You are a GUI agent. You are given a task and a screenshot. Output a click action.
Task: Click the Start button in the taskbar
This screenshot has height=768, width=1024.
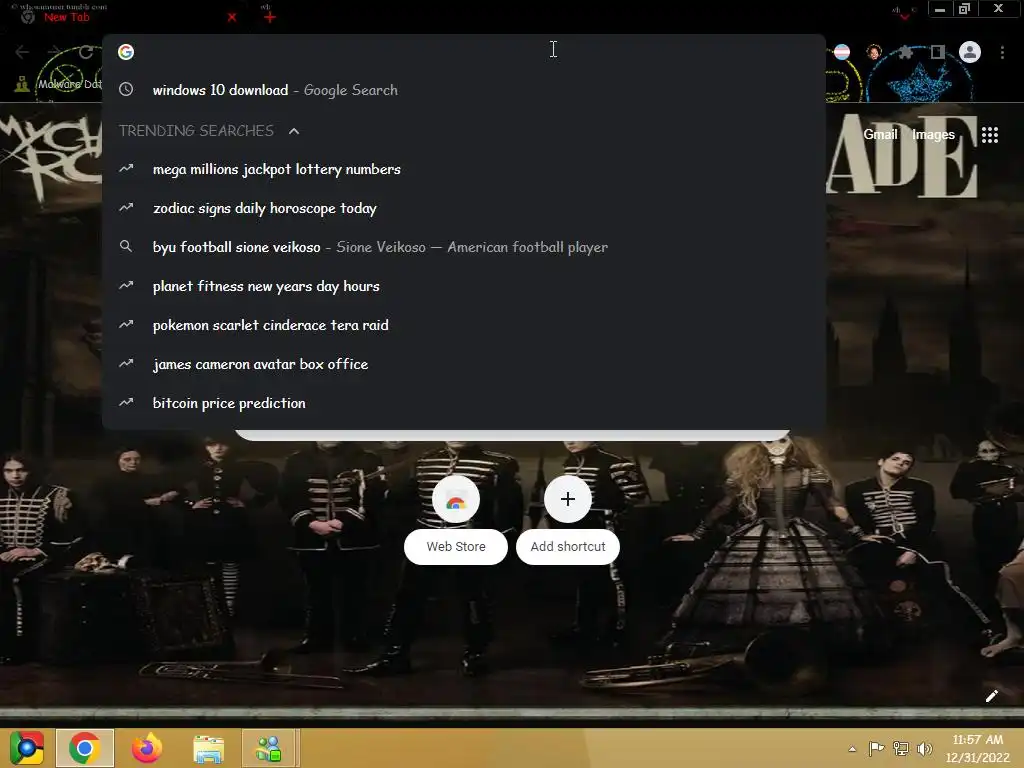[x=26, y=748]
